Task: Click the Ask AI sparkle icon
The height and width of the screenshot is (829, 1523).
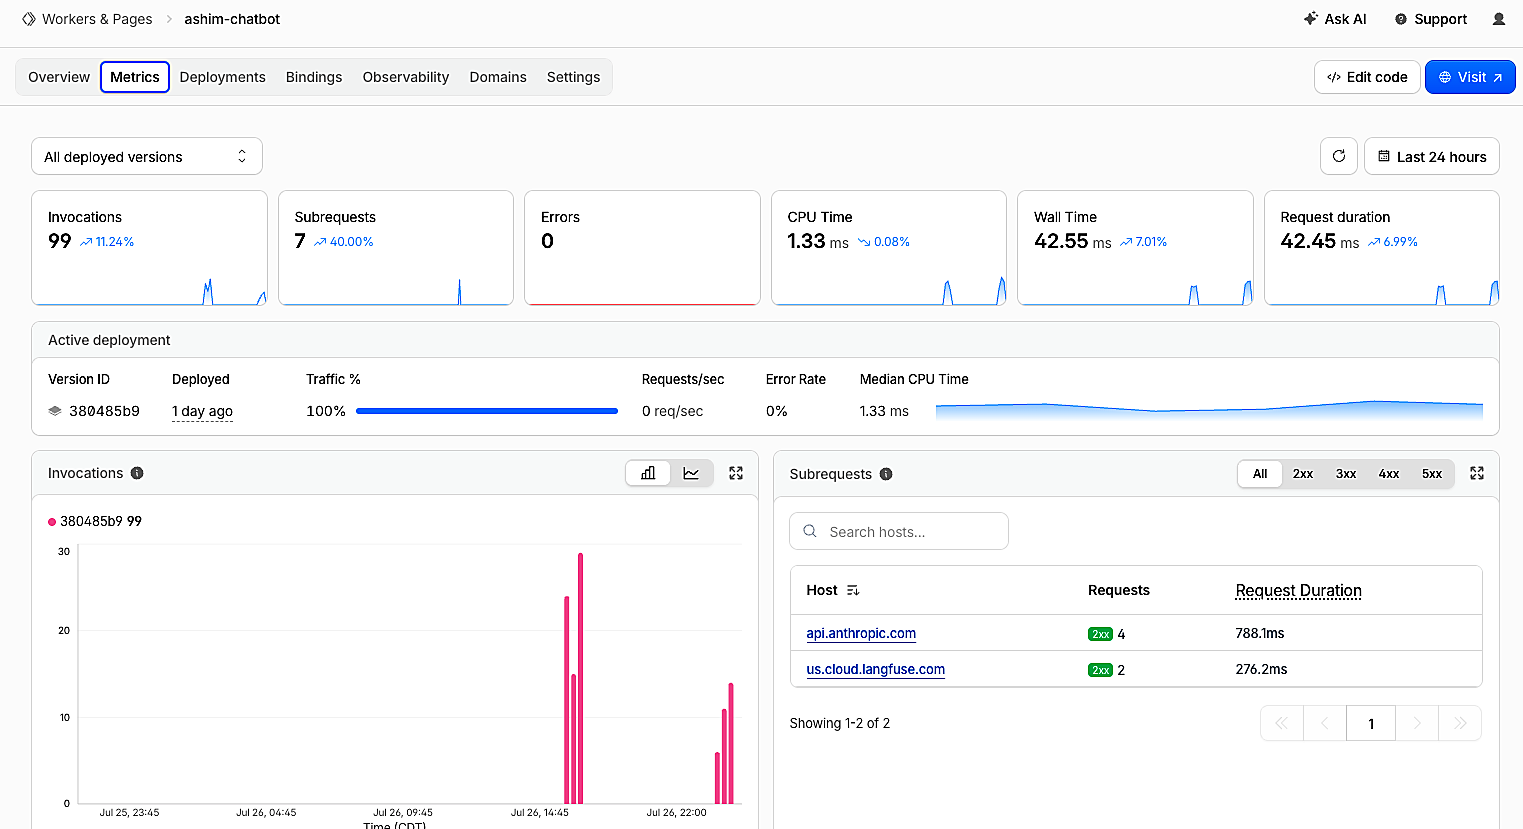Action: (x=1311, y=18)
